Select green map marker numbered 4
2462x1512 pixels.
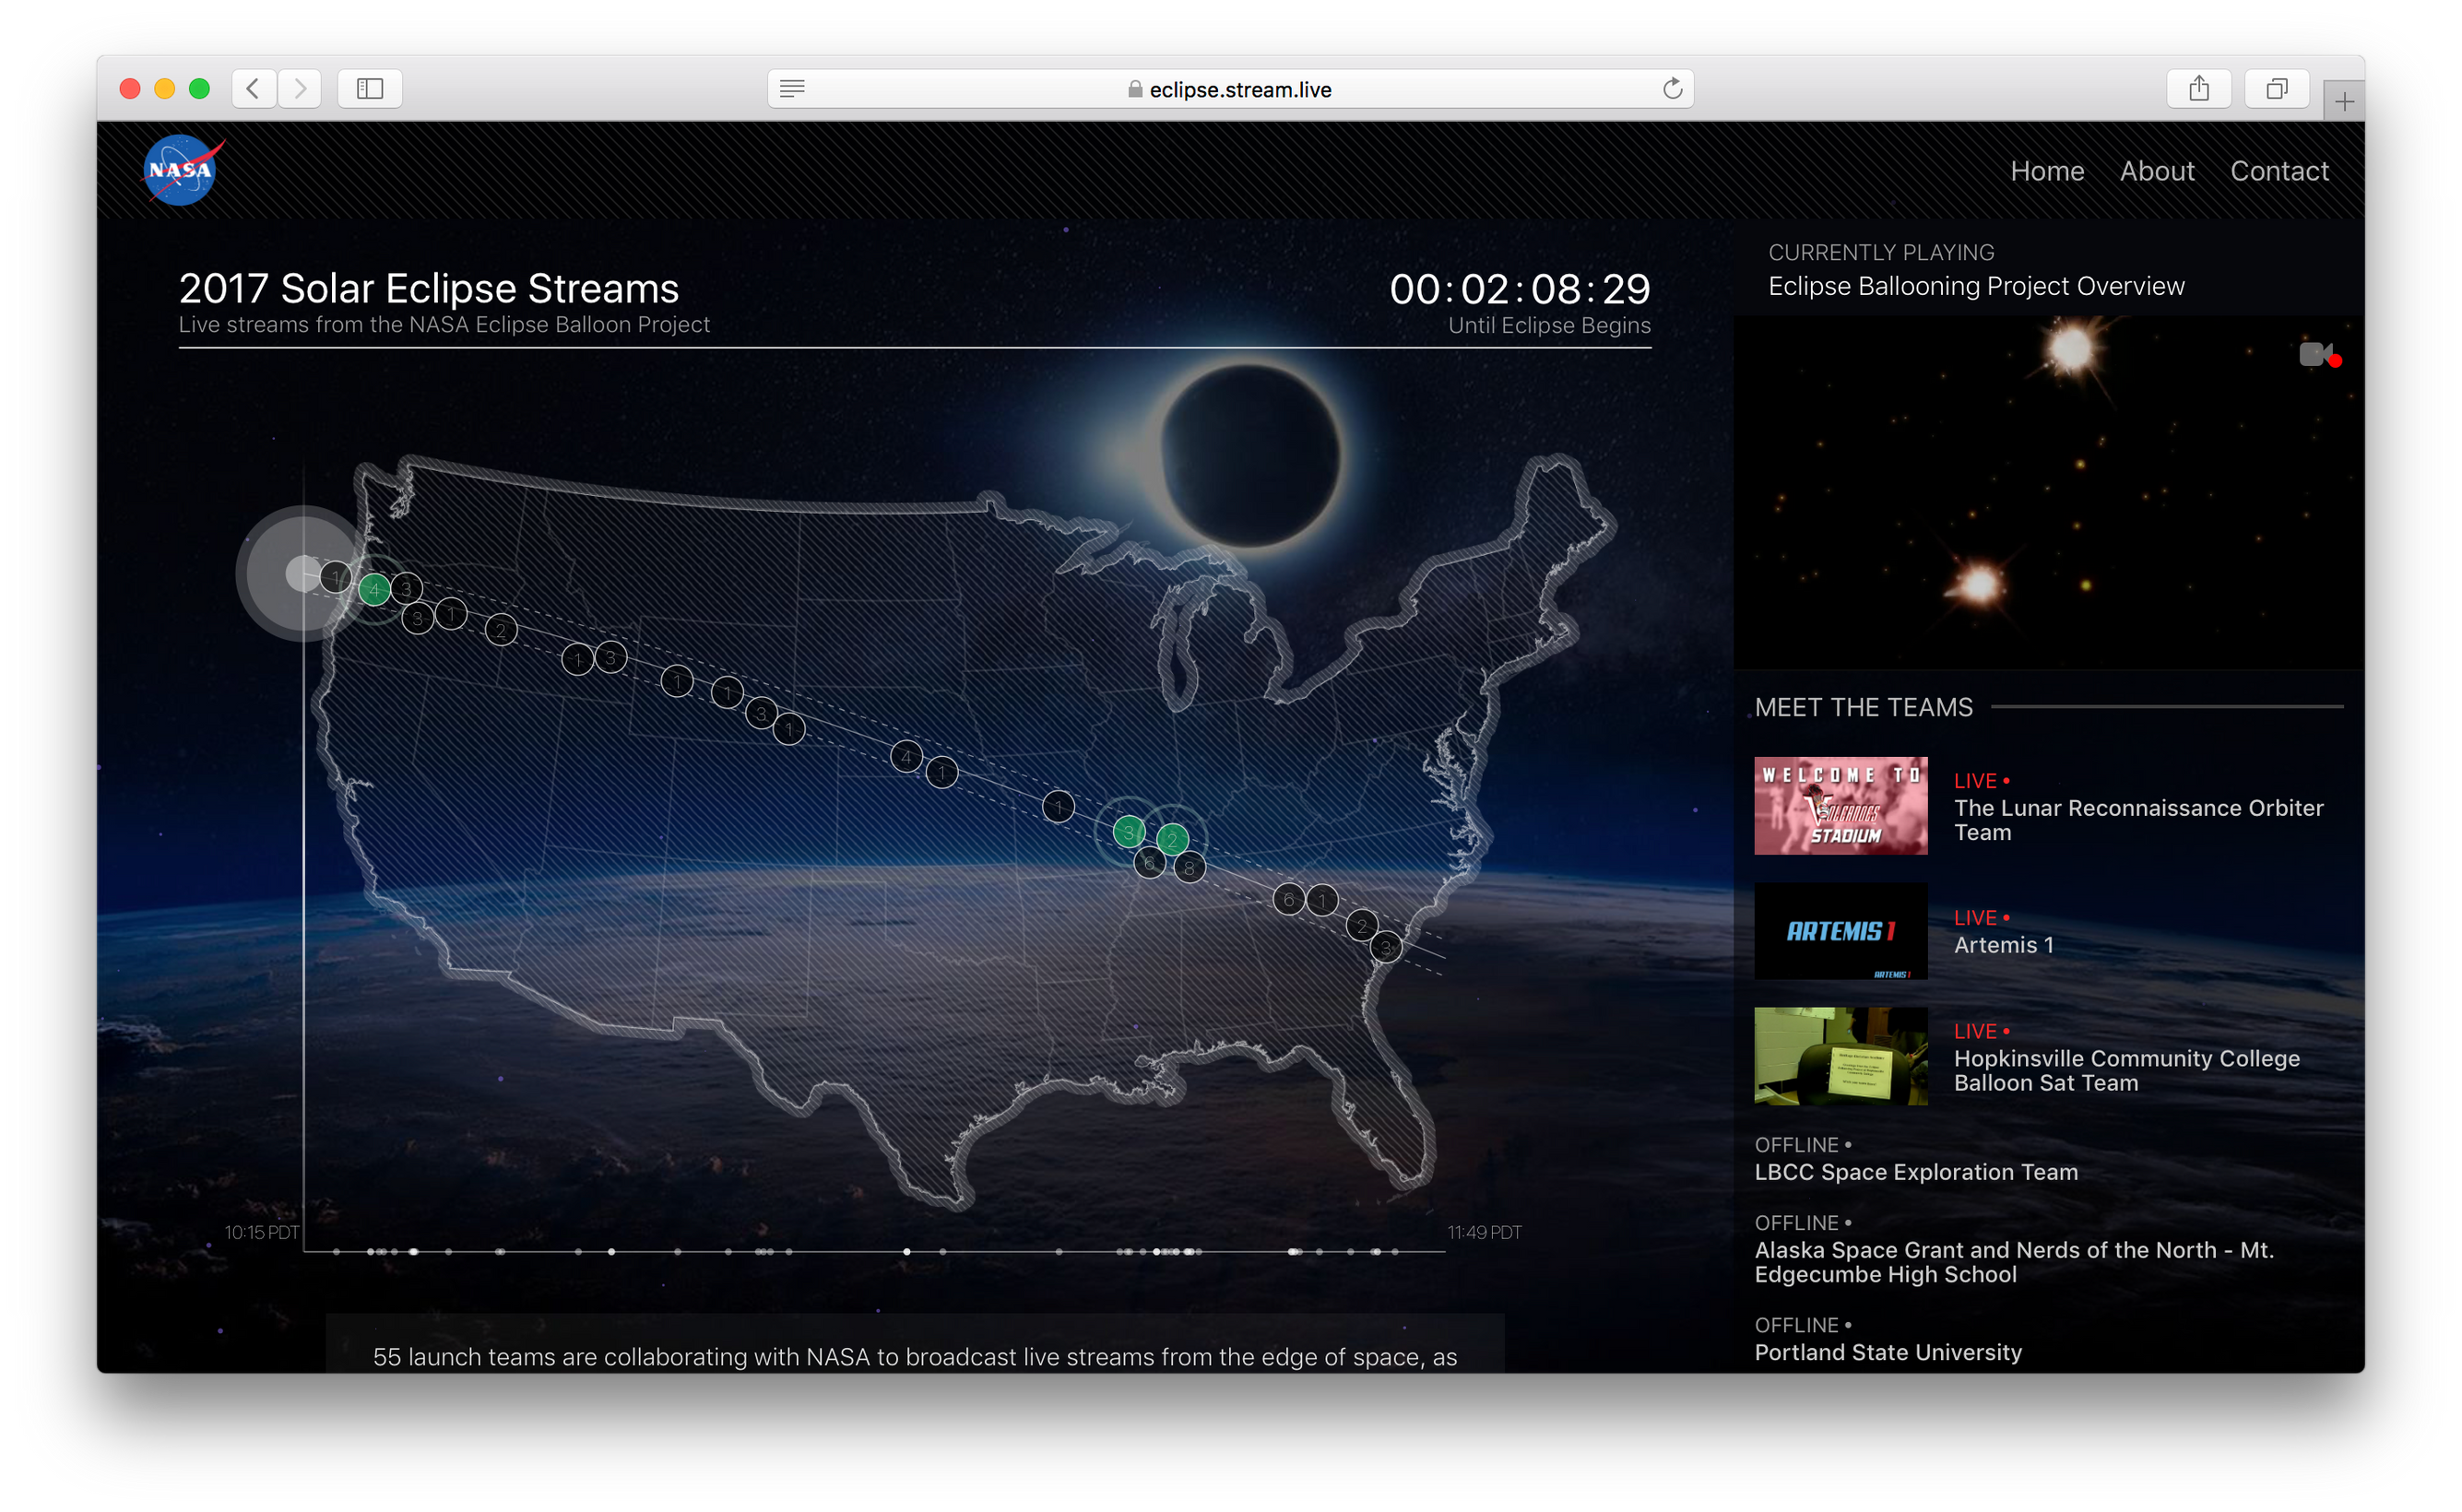tap(374, 590)
